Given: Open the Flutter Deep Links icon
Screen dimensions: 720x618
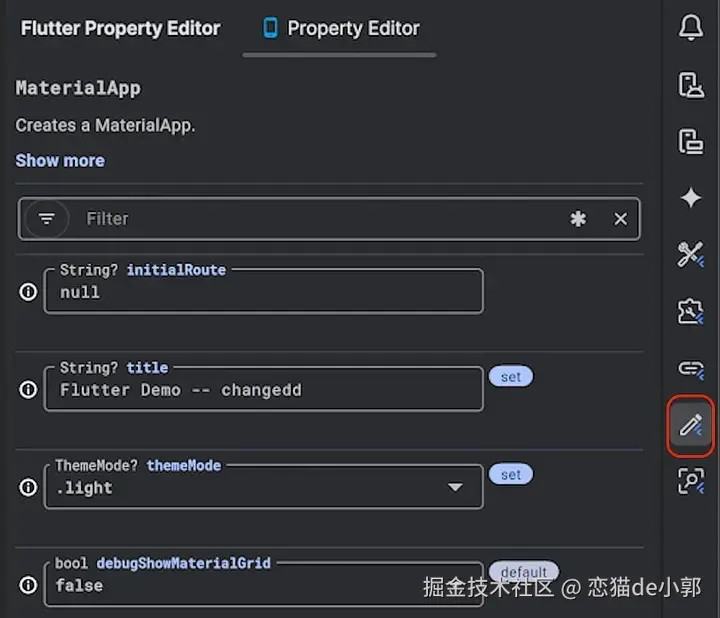Looking at the screenshot, I should point(691,368).
